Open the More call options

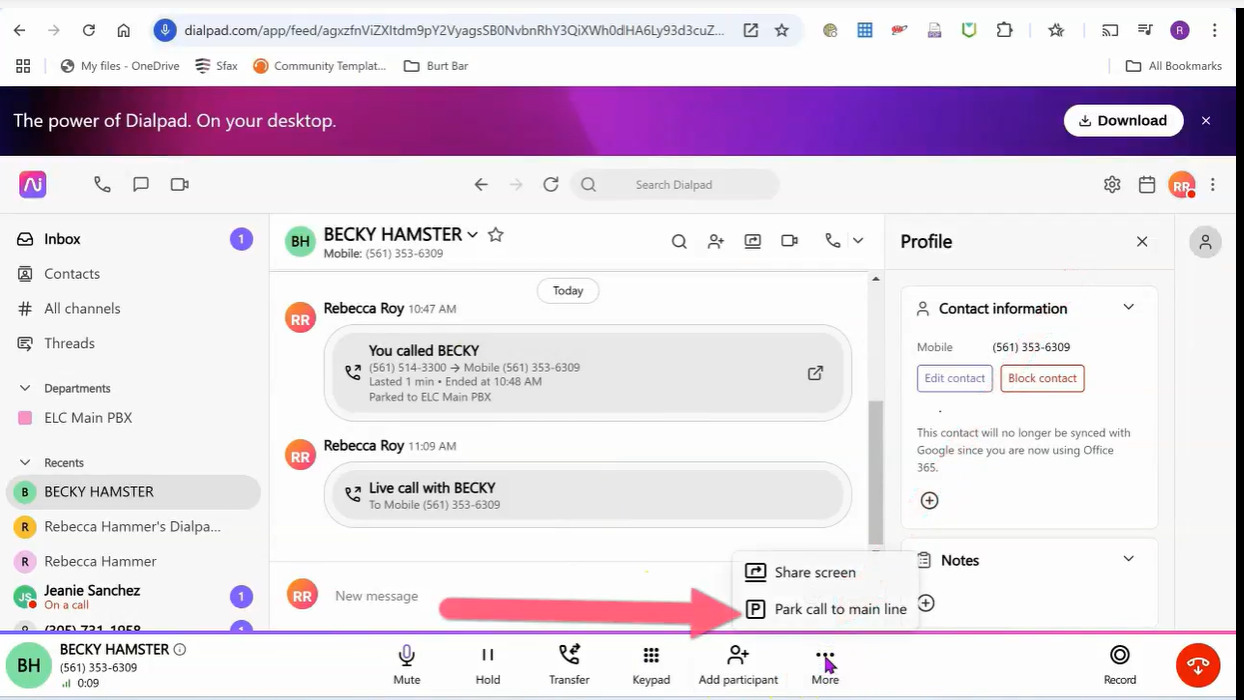coord(825,664)
